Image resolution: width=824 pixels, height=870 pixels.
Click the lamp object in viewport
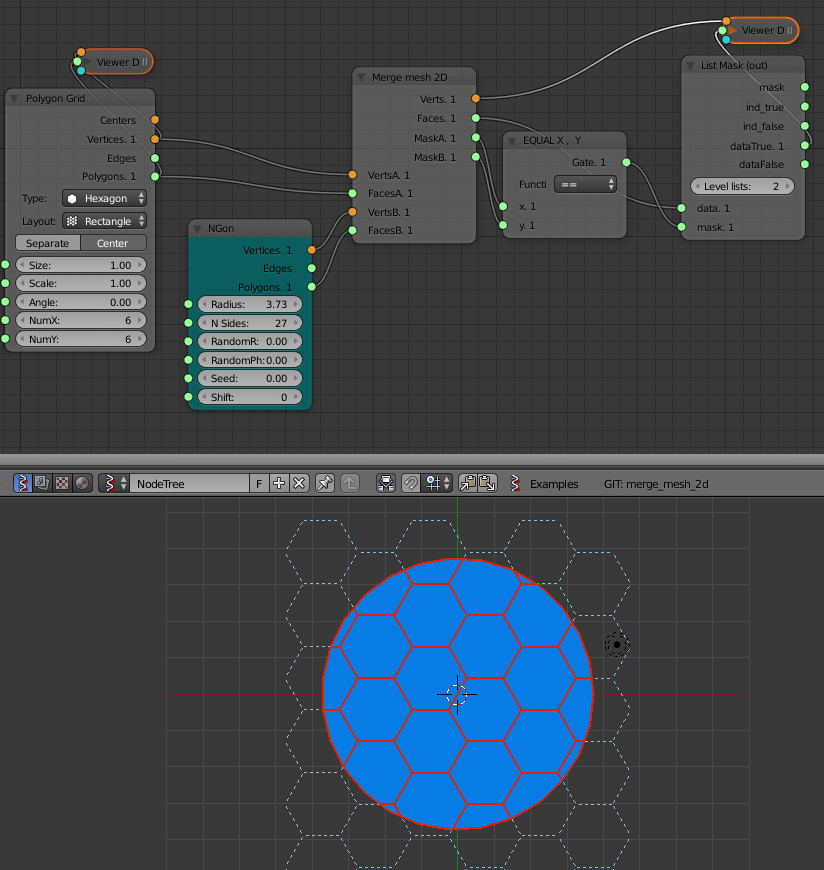pyautogui.click(x=616, y=645)
